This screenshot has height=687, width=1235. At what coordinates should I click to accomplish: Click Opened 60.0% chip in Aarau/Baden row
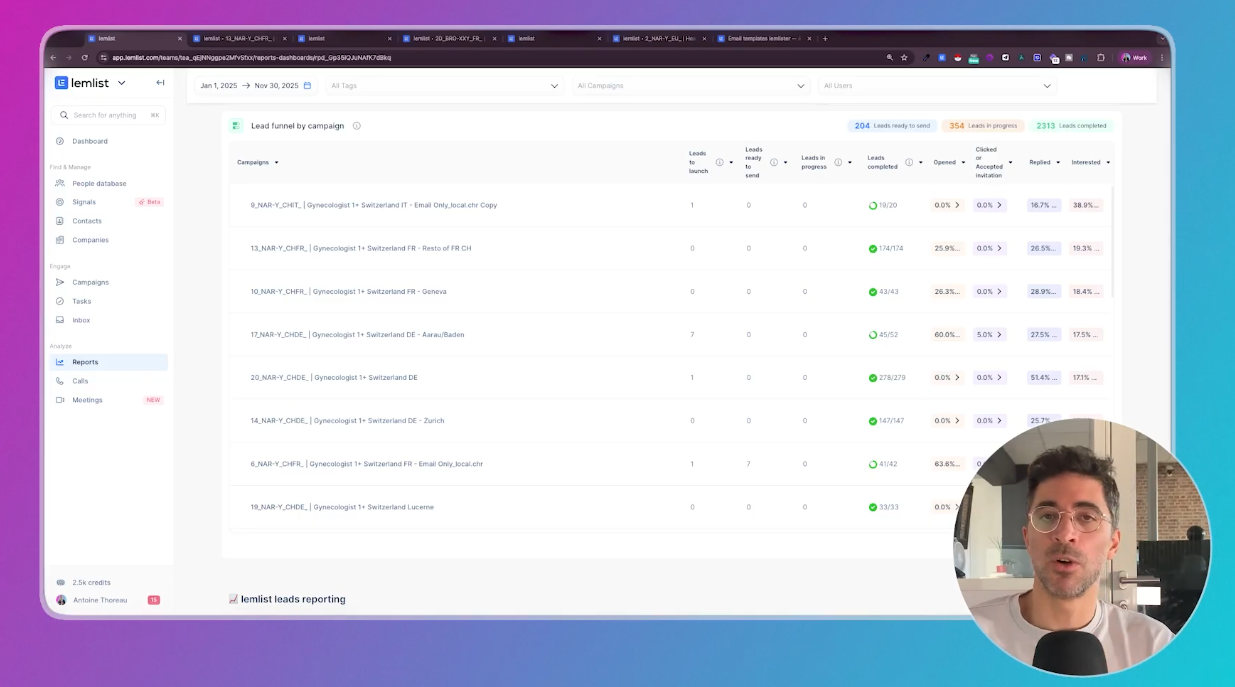tap(946, 335)
